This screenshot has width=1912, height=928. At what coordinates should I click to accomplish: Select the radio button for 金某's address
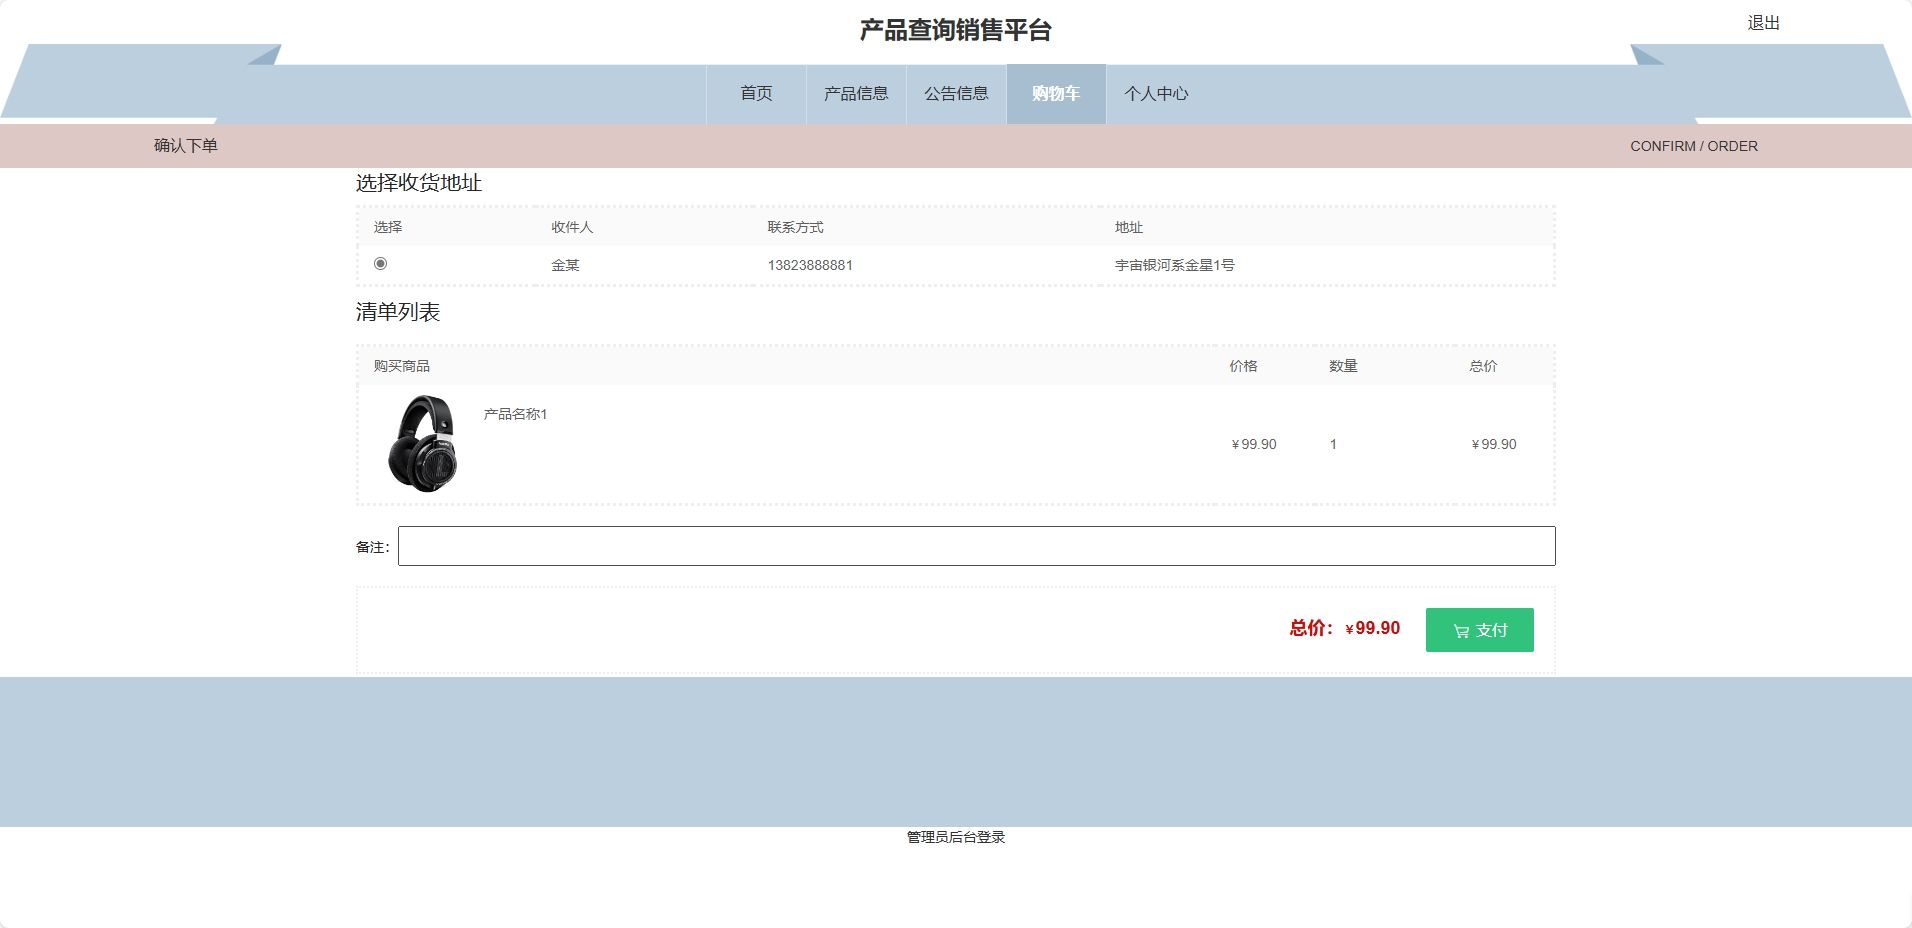[x=382, y=263]
